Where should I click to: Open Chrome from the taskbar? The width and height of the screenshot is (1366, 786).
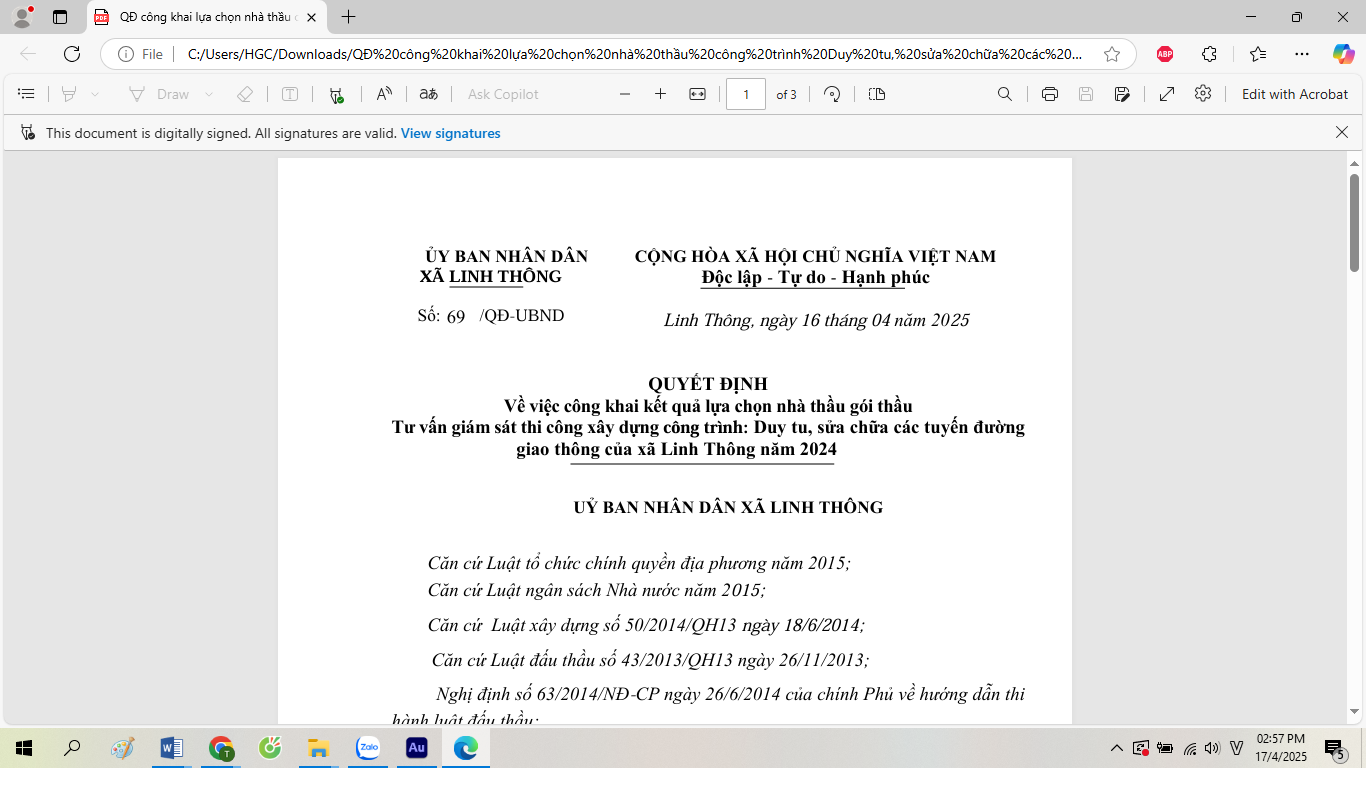221,748
